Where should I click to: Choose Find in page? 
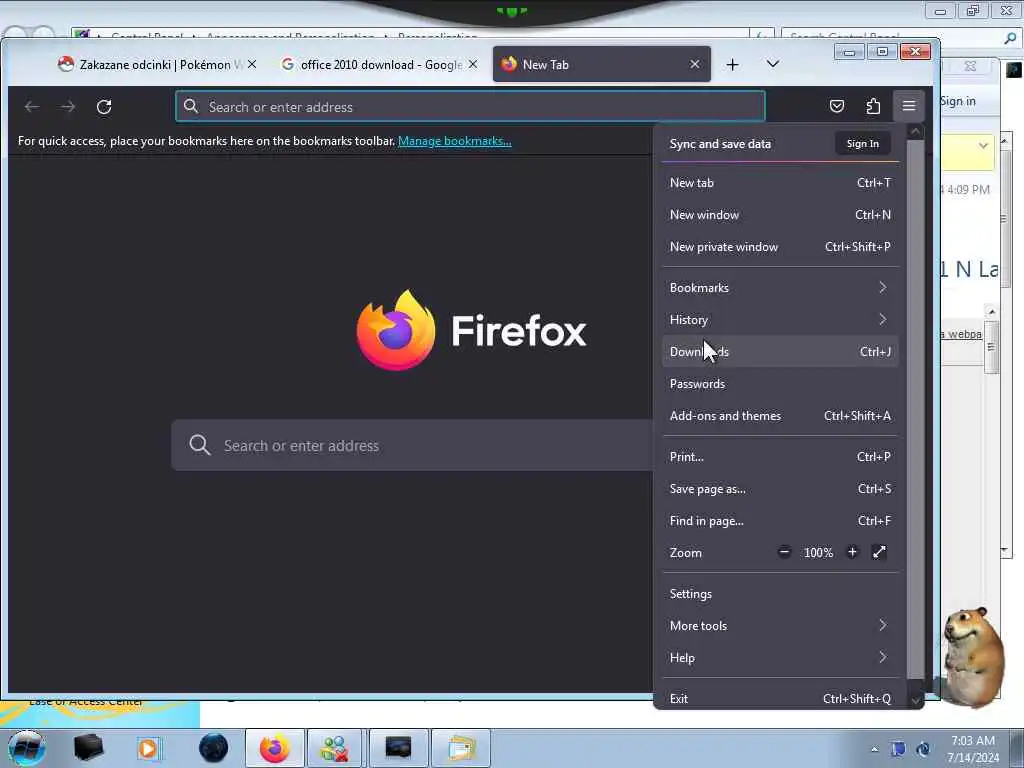point(780,520)
